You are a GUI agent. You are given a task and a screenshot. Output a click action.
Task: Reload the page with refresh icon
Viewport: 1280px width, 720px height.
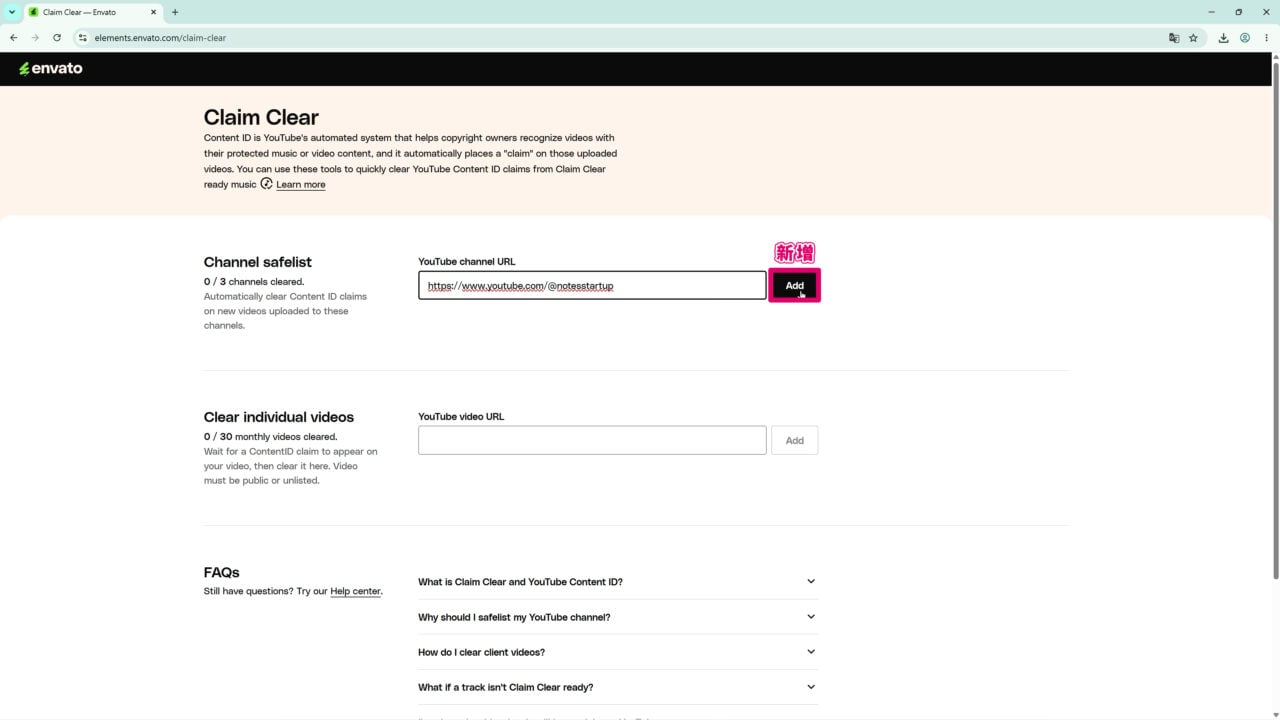57,38
